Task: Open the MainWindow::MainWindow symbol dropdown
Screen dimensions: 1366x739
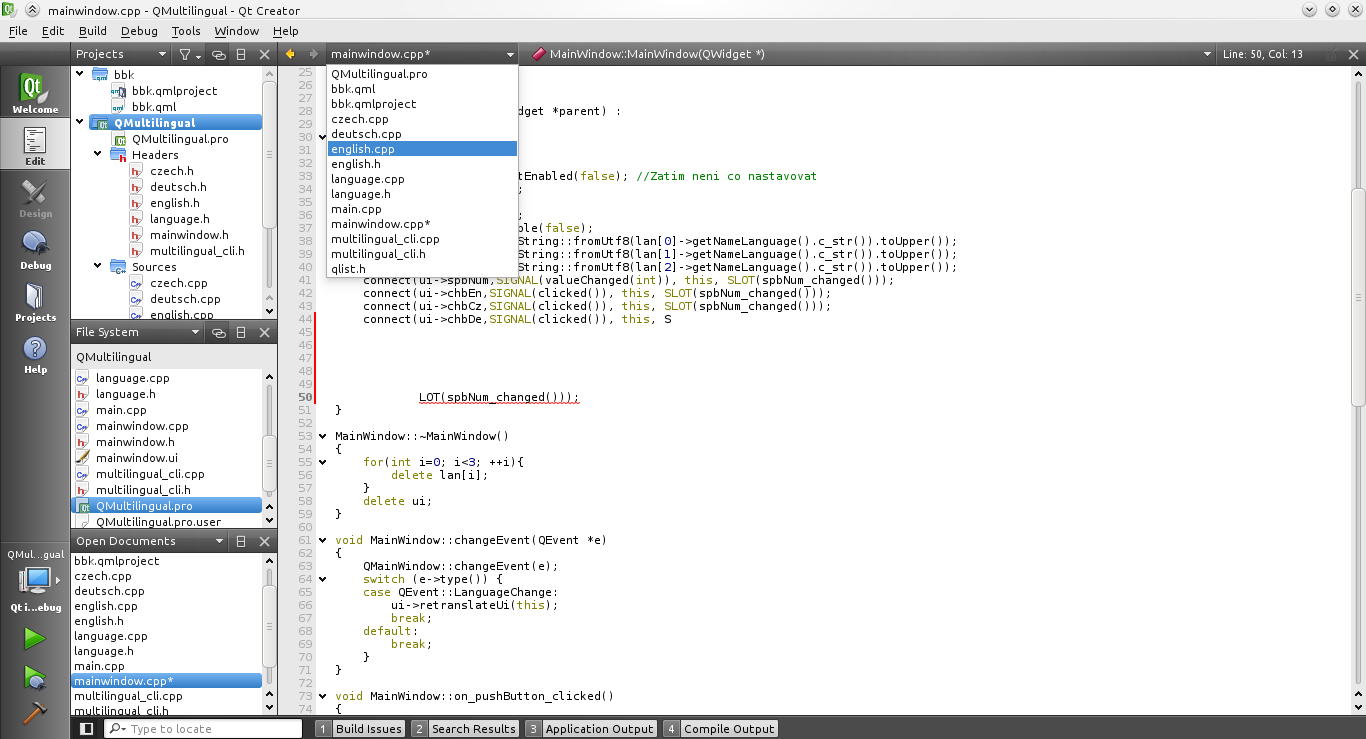Action: pyautogui.click(x=872, y=54)
